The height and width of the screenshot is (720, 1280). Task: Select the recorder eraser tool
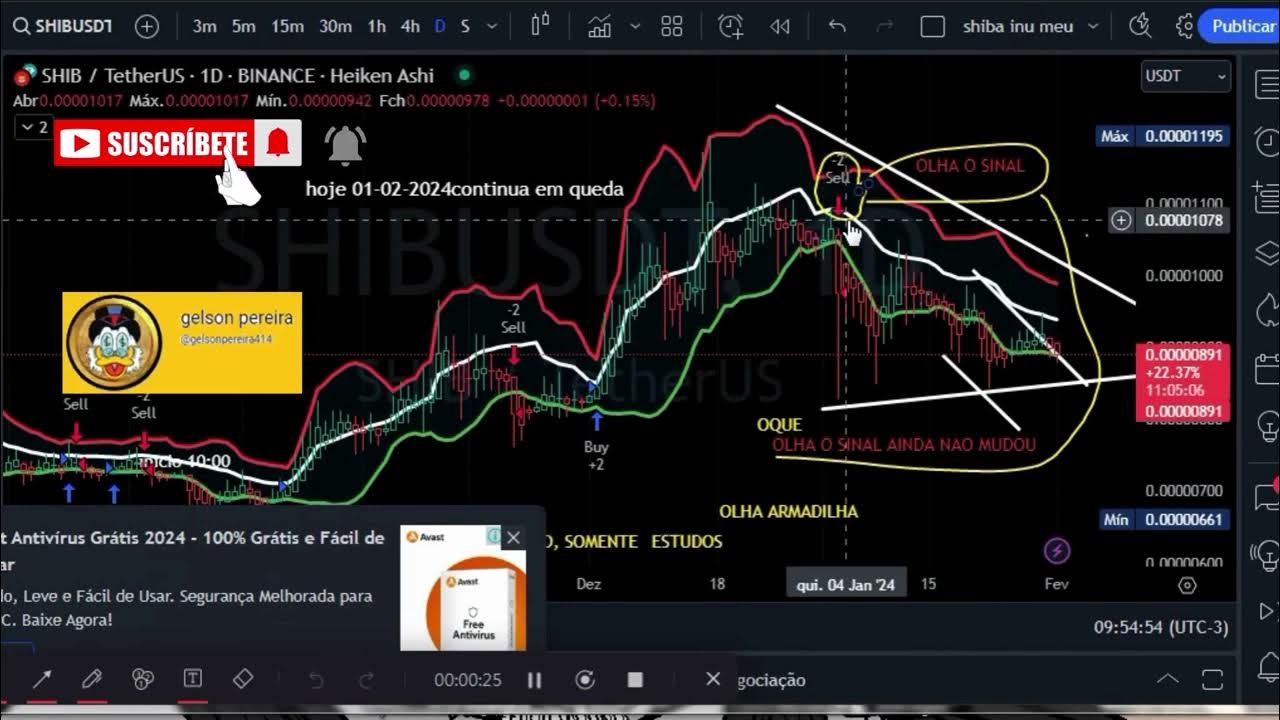243,680
